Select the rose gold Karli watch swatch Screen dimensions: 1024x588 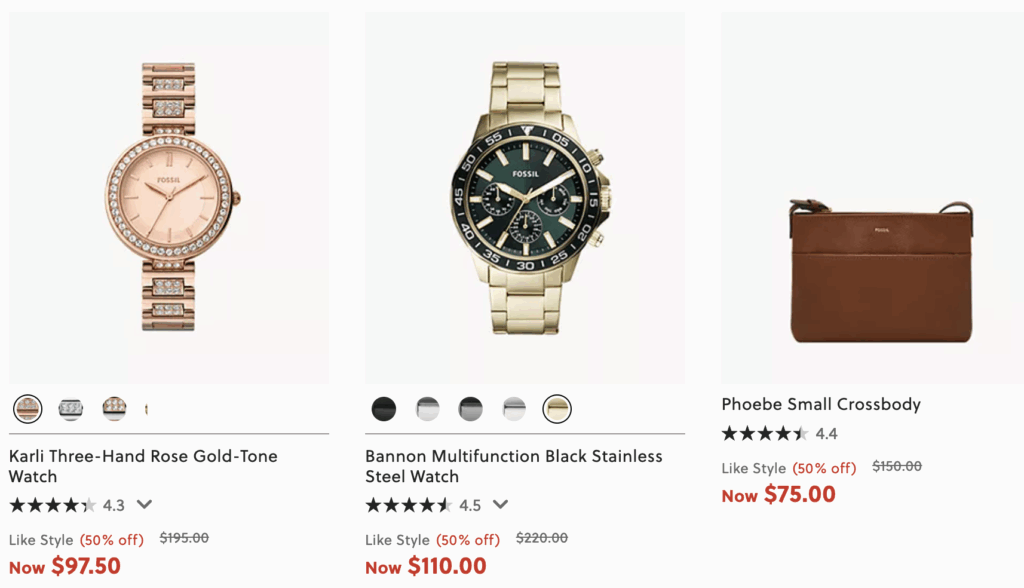pyautogui.click(x=27, y=408)
